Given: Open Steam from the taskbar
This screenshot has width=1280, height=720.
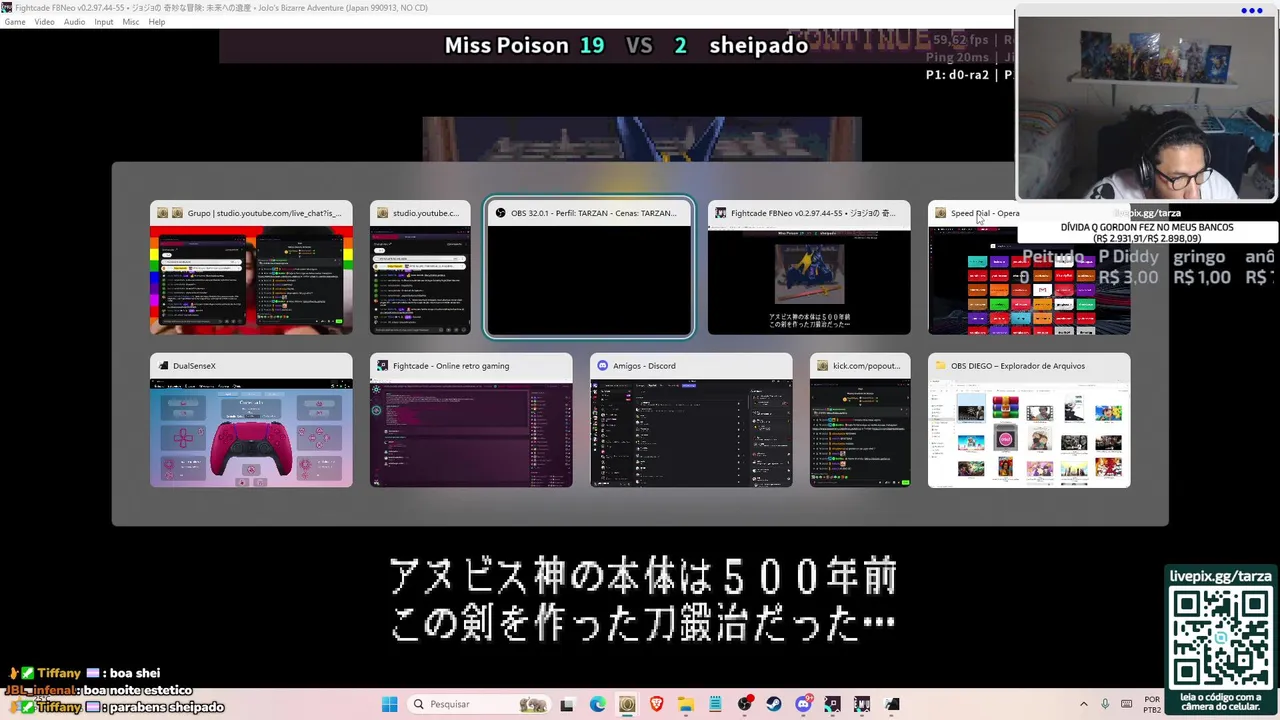Looking at the screenshot, I should tap(774, 704).
